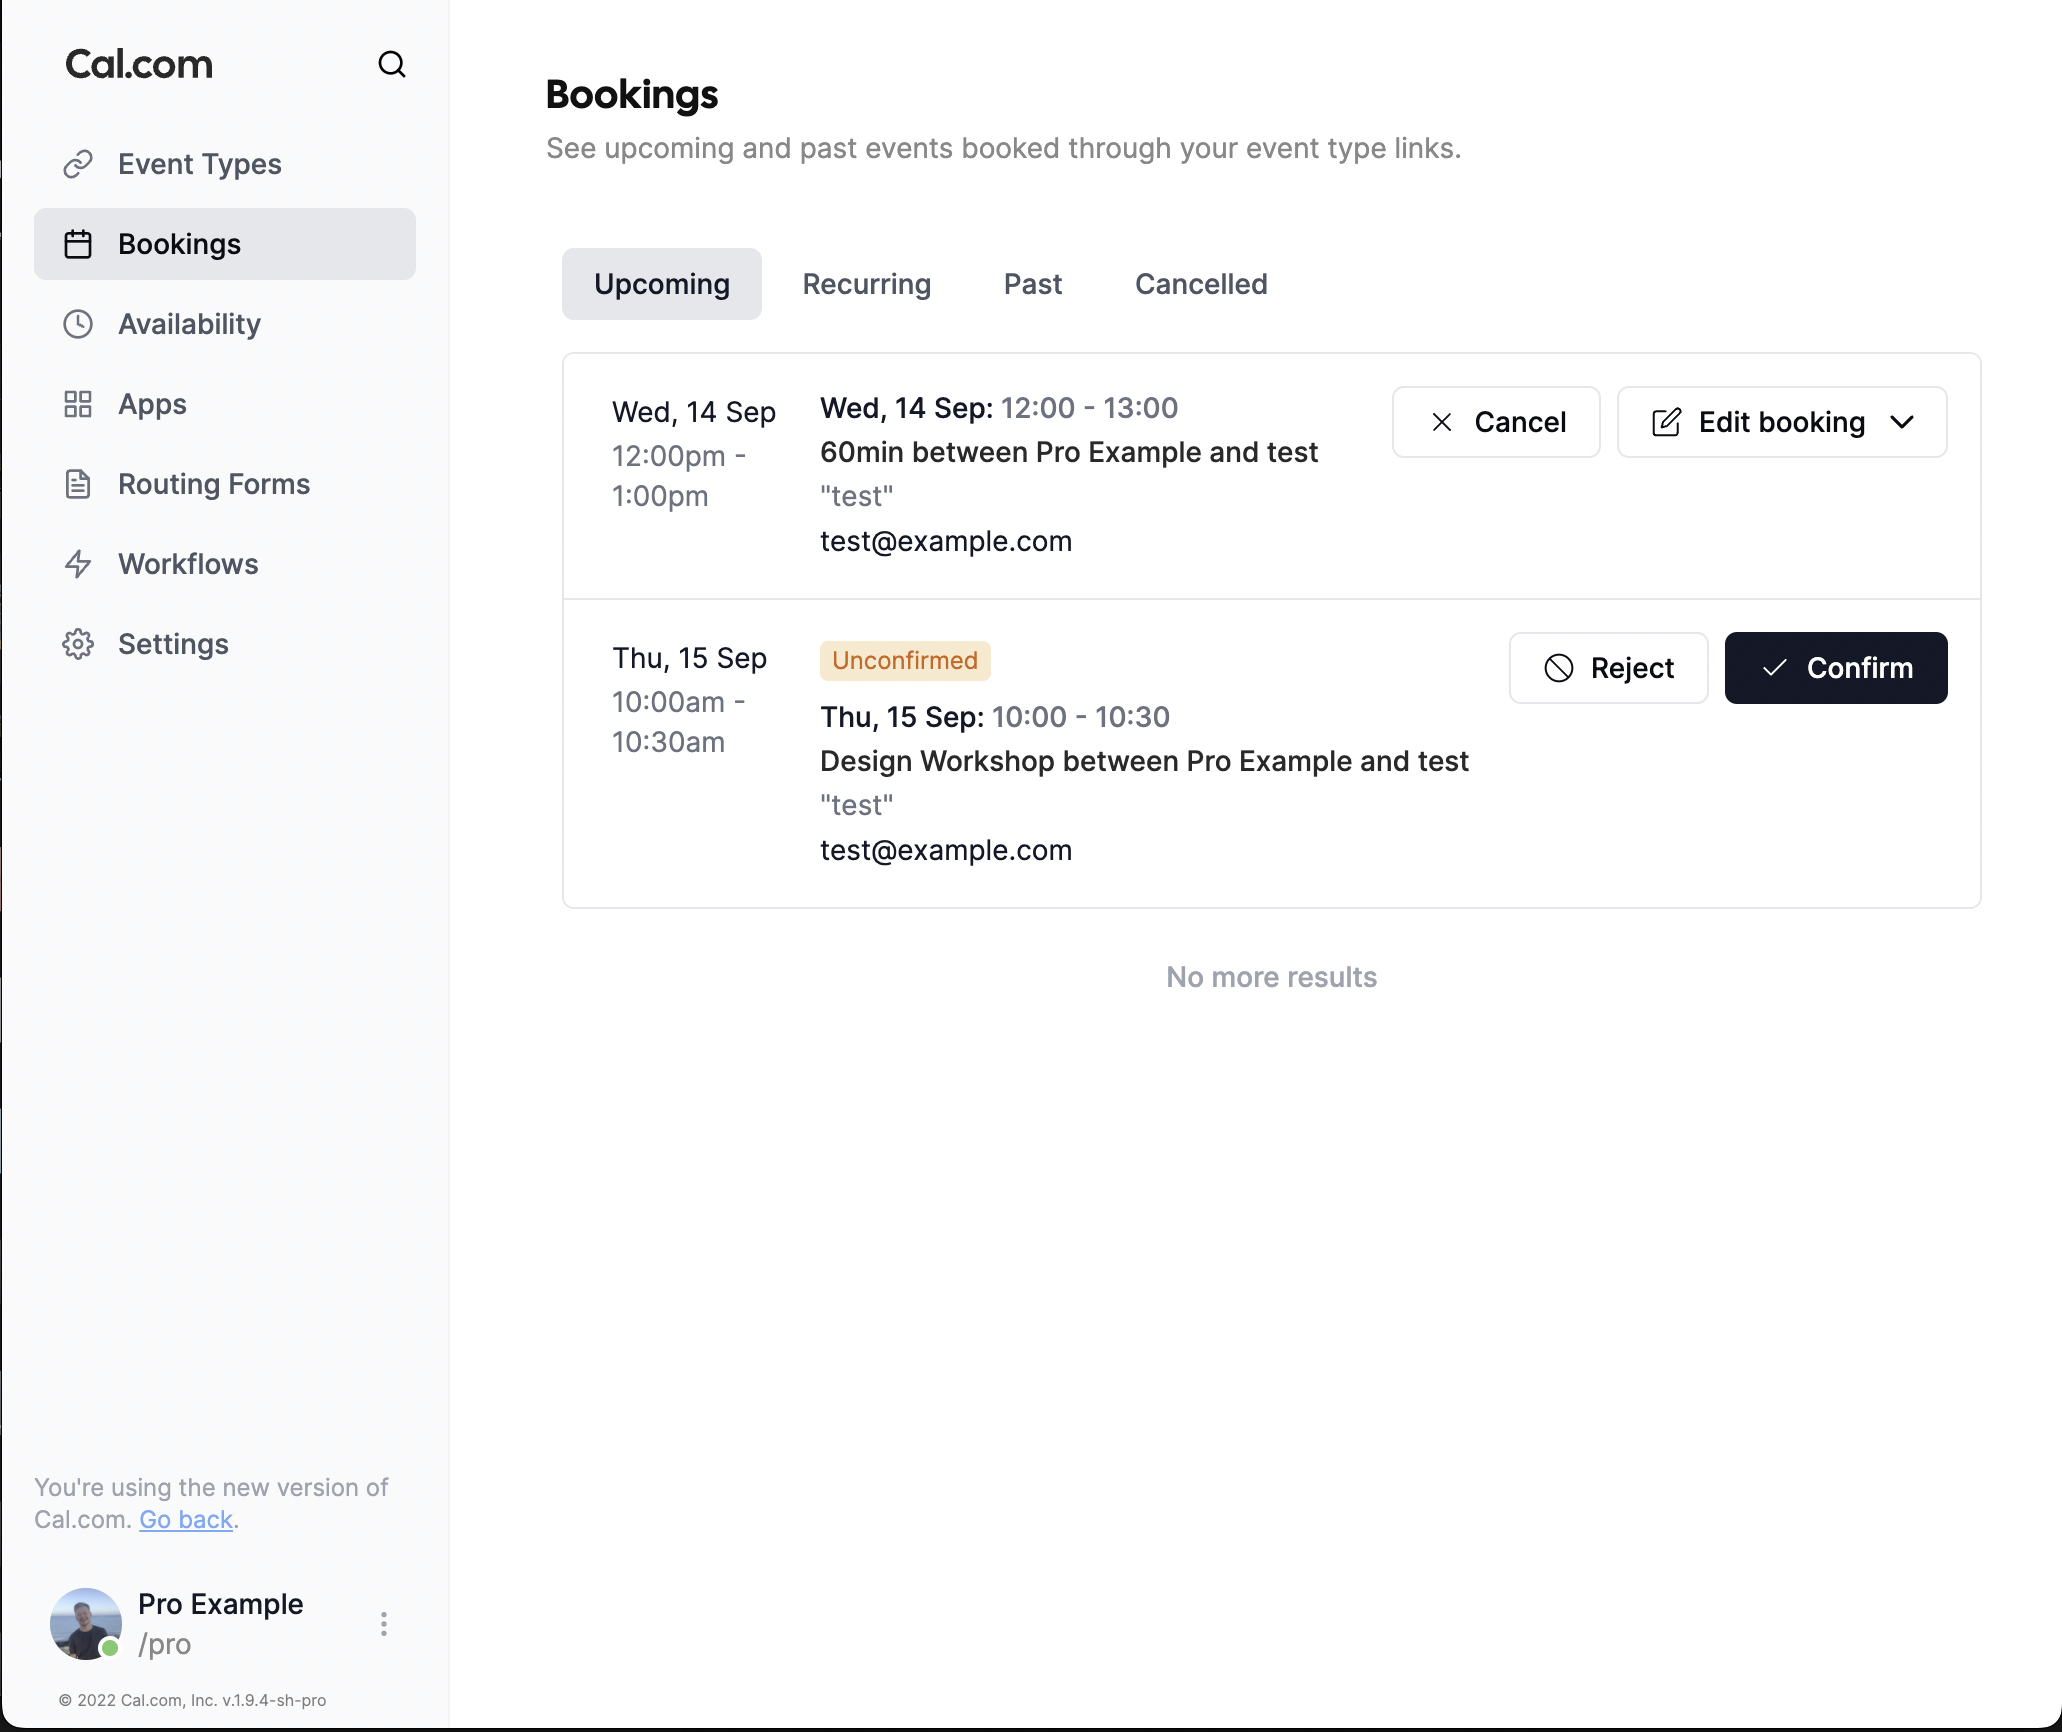This screenshot has width=2062, height=1732.
Task: Click the search magnifier icon
Action: click(x=391, y=65)
